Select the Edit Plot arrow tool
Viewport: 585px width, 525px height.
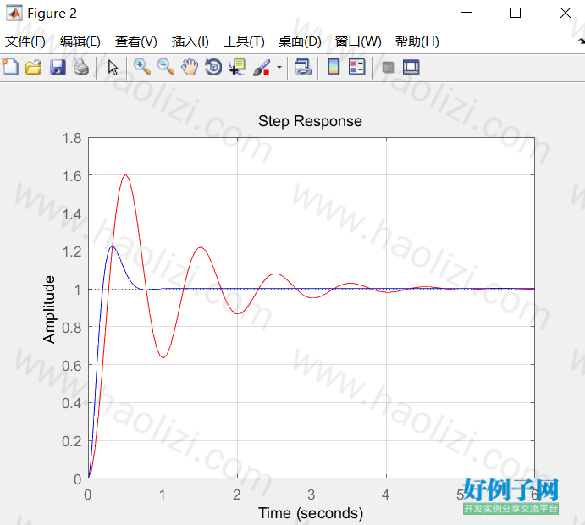pyautogui.click(x=112, y=68)
